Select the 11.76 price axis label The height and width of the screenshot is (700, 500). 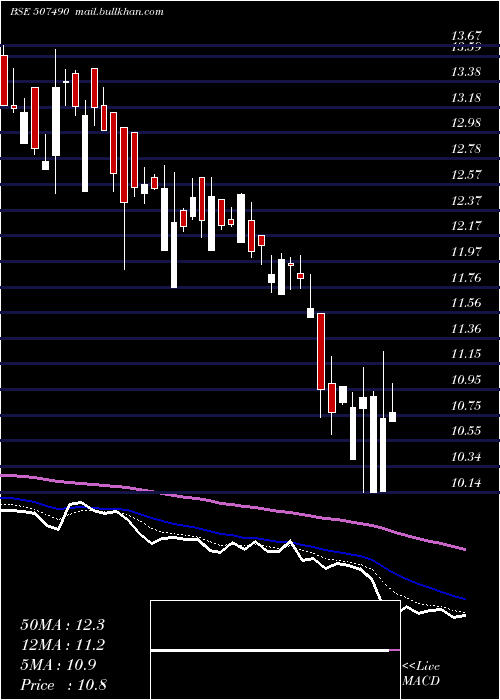click(466, 278)
